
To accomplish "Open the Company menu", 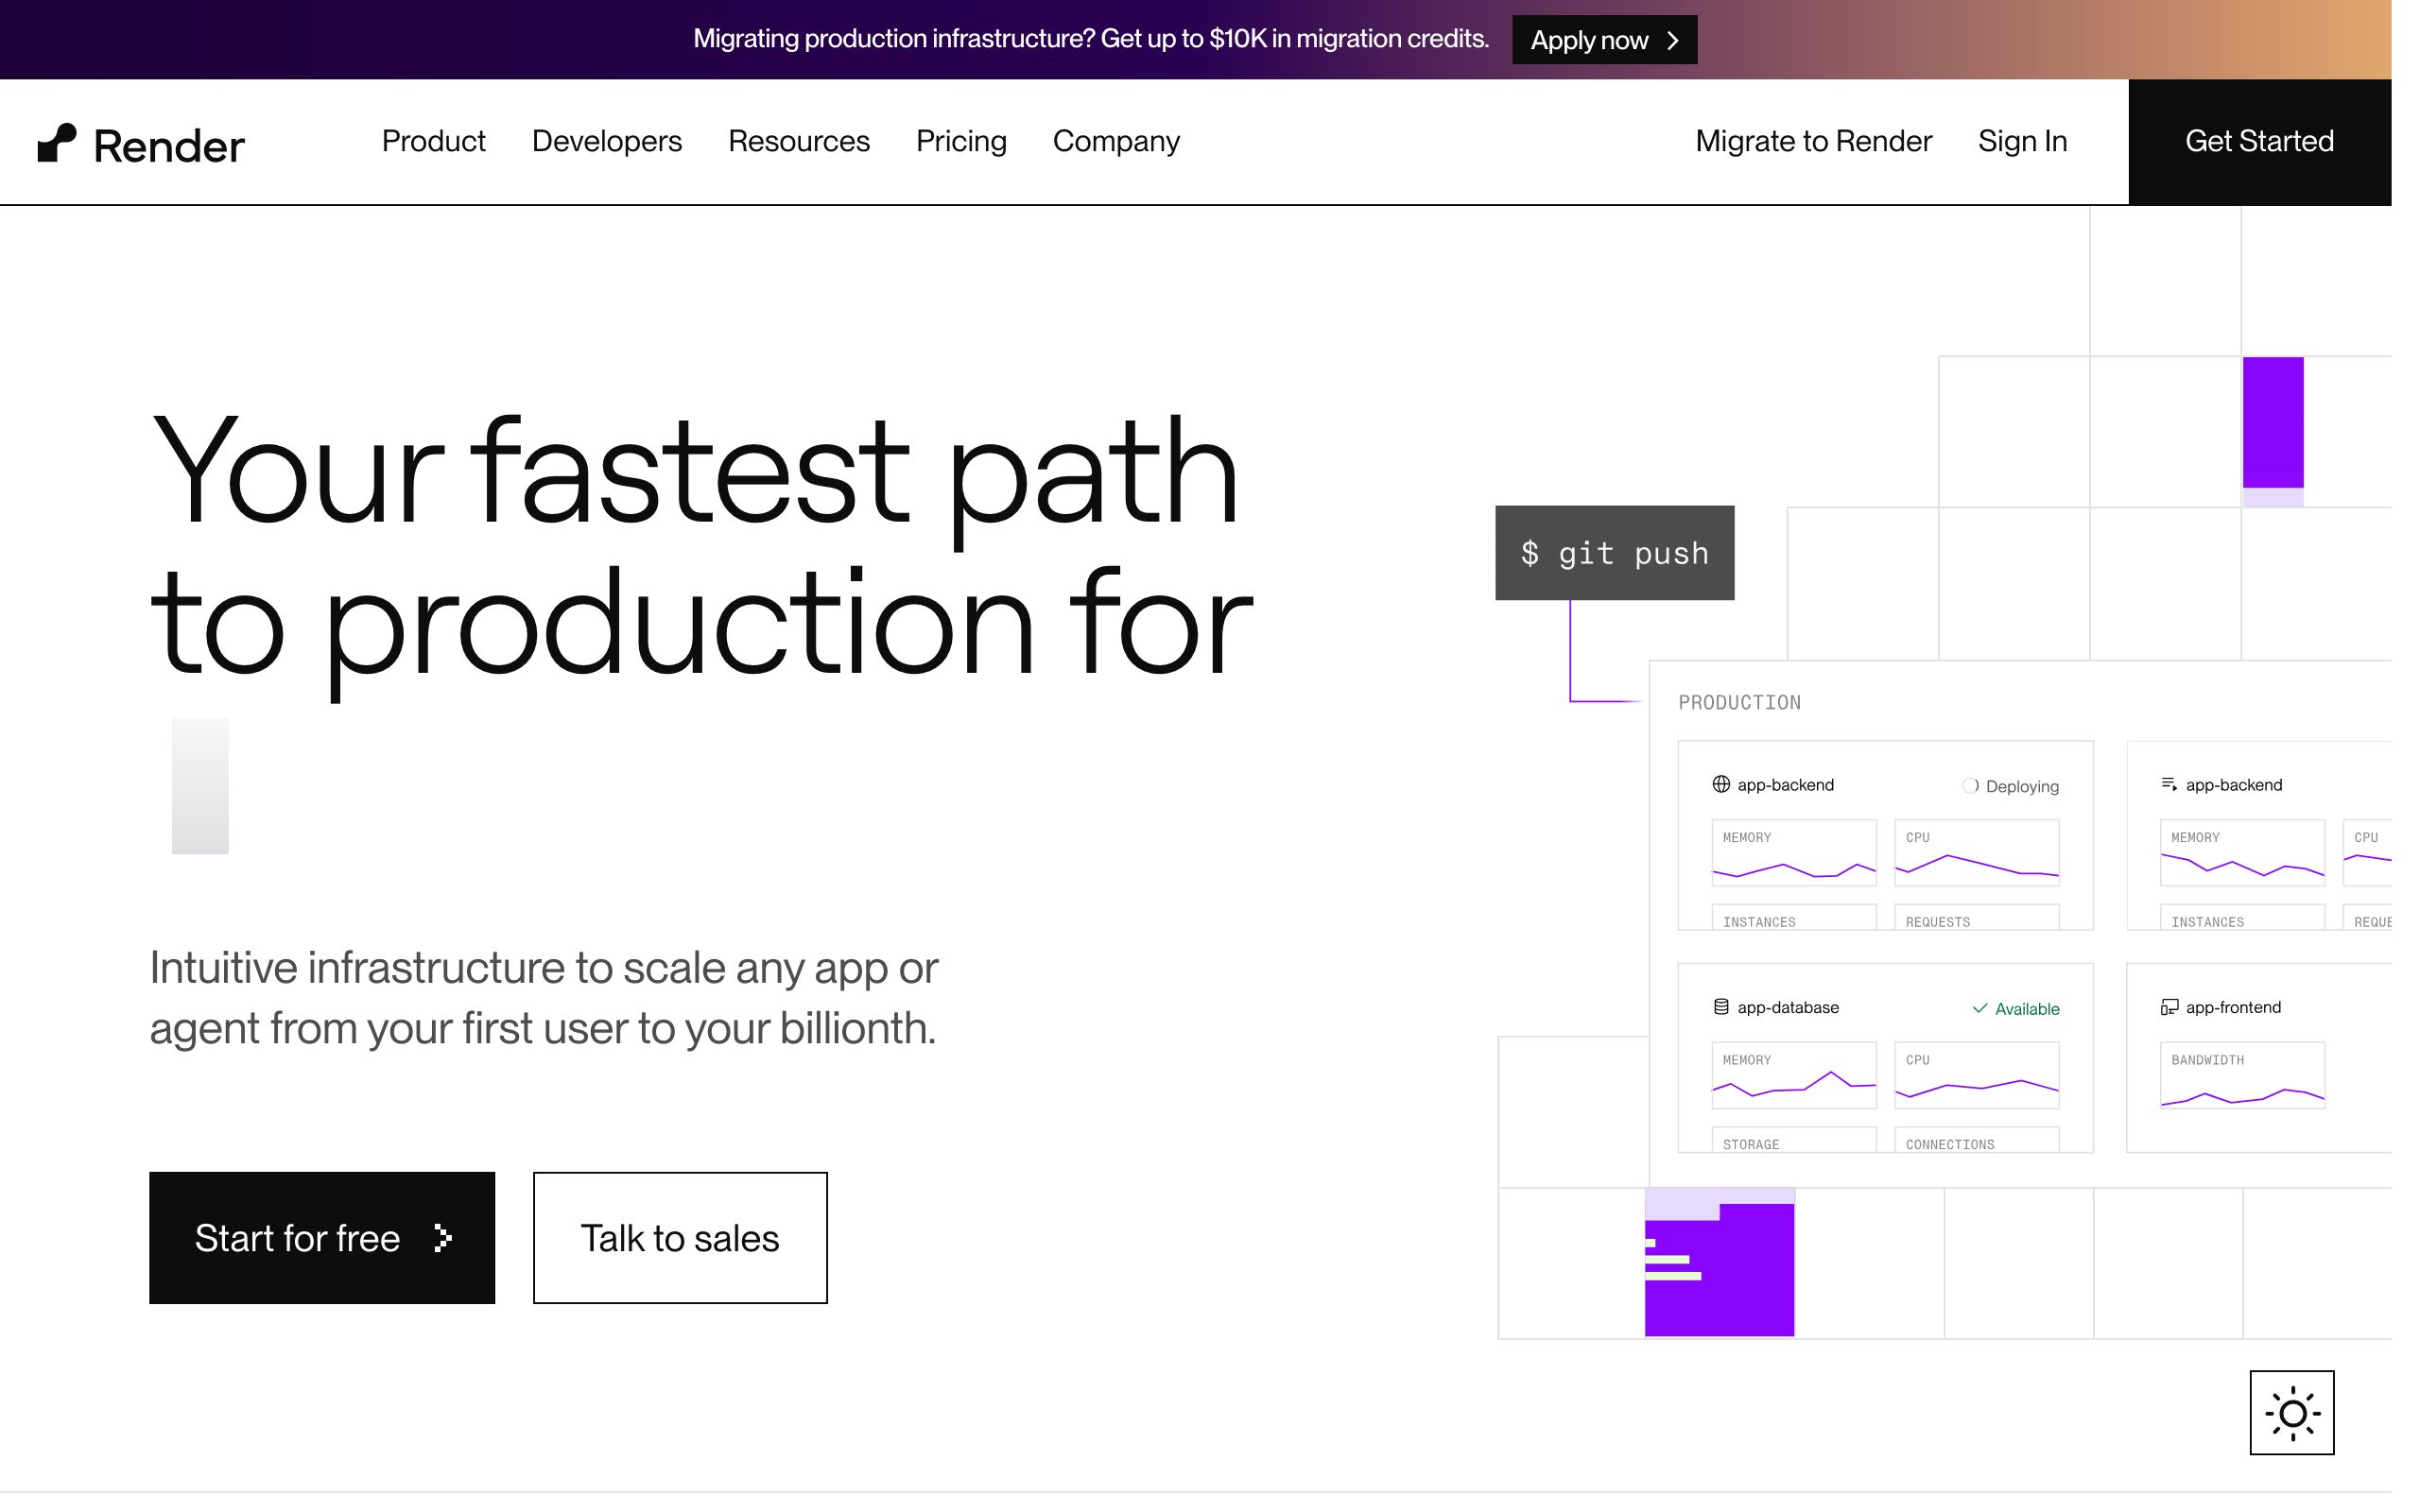I will coord(1116,141).
